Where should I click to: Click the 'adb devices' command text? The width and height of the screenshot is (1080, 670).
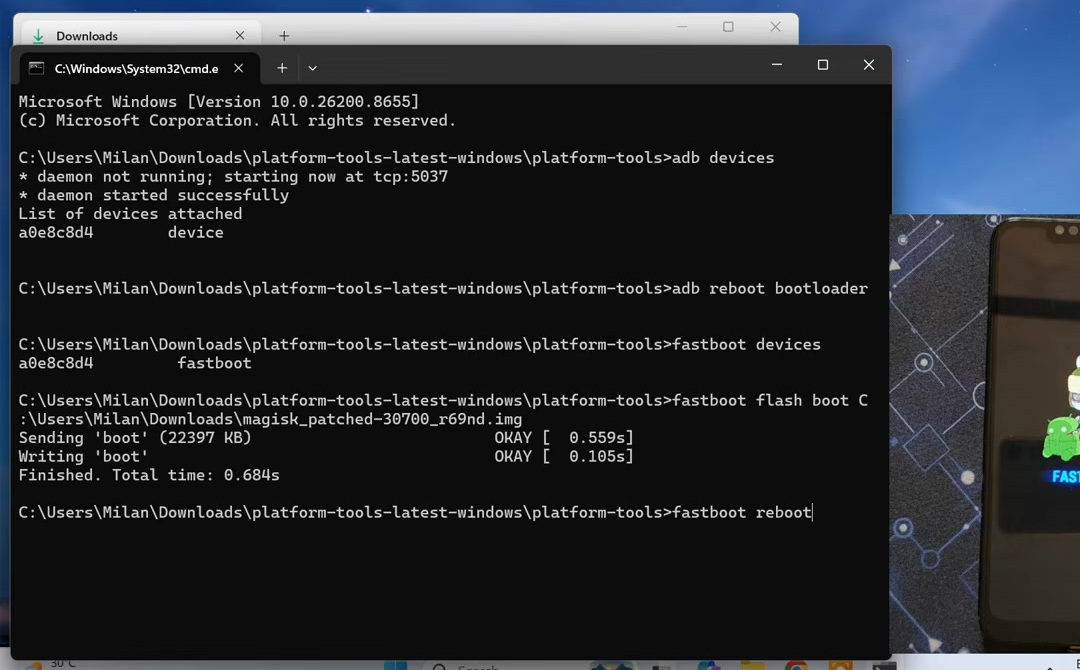point(723,158)
